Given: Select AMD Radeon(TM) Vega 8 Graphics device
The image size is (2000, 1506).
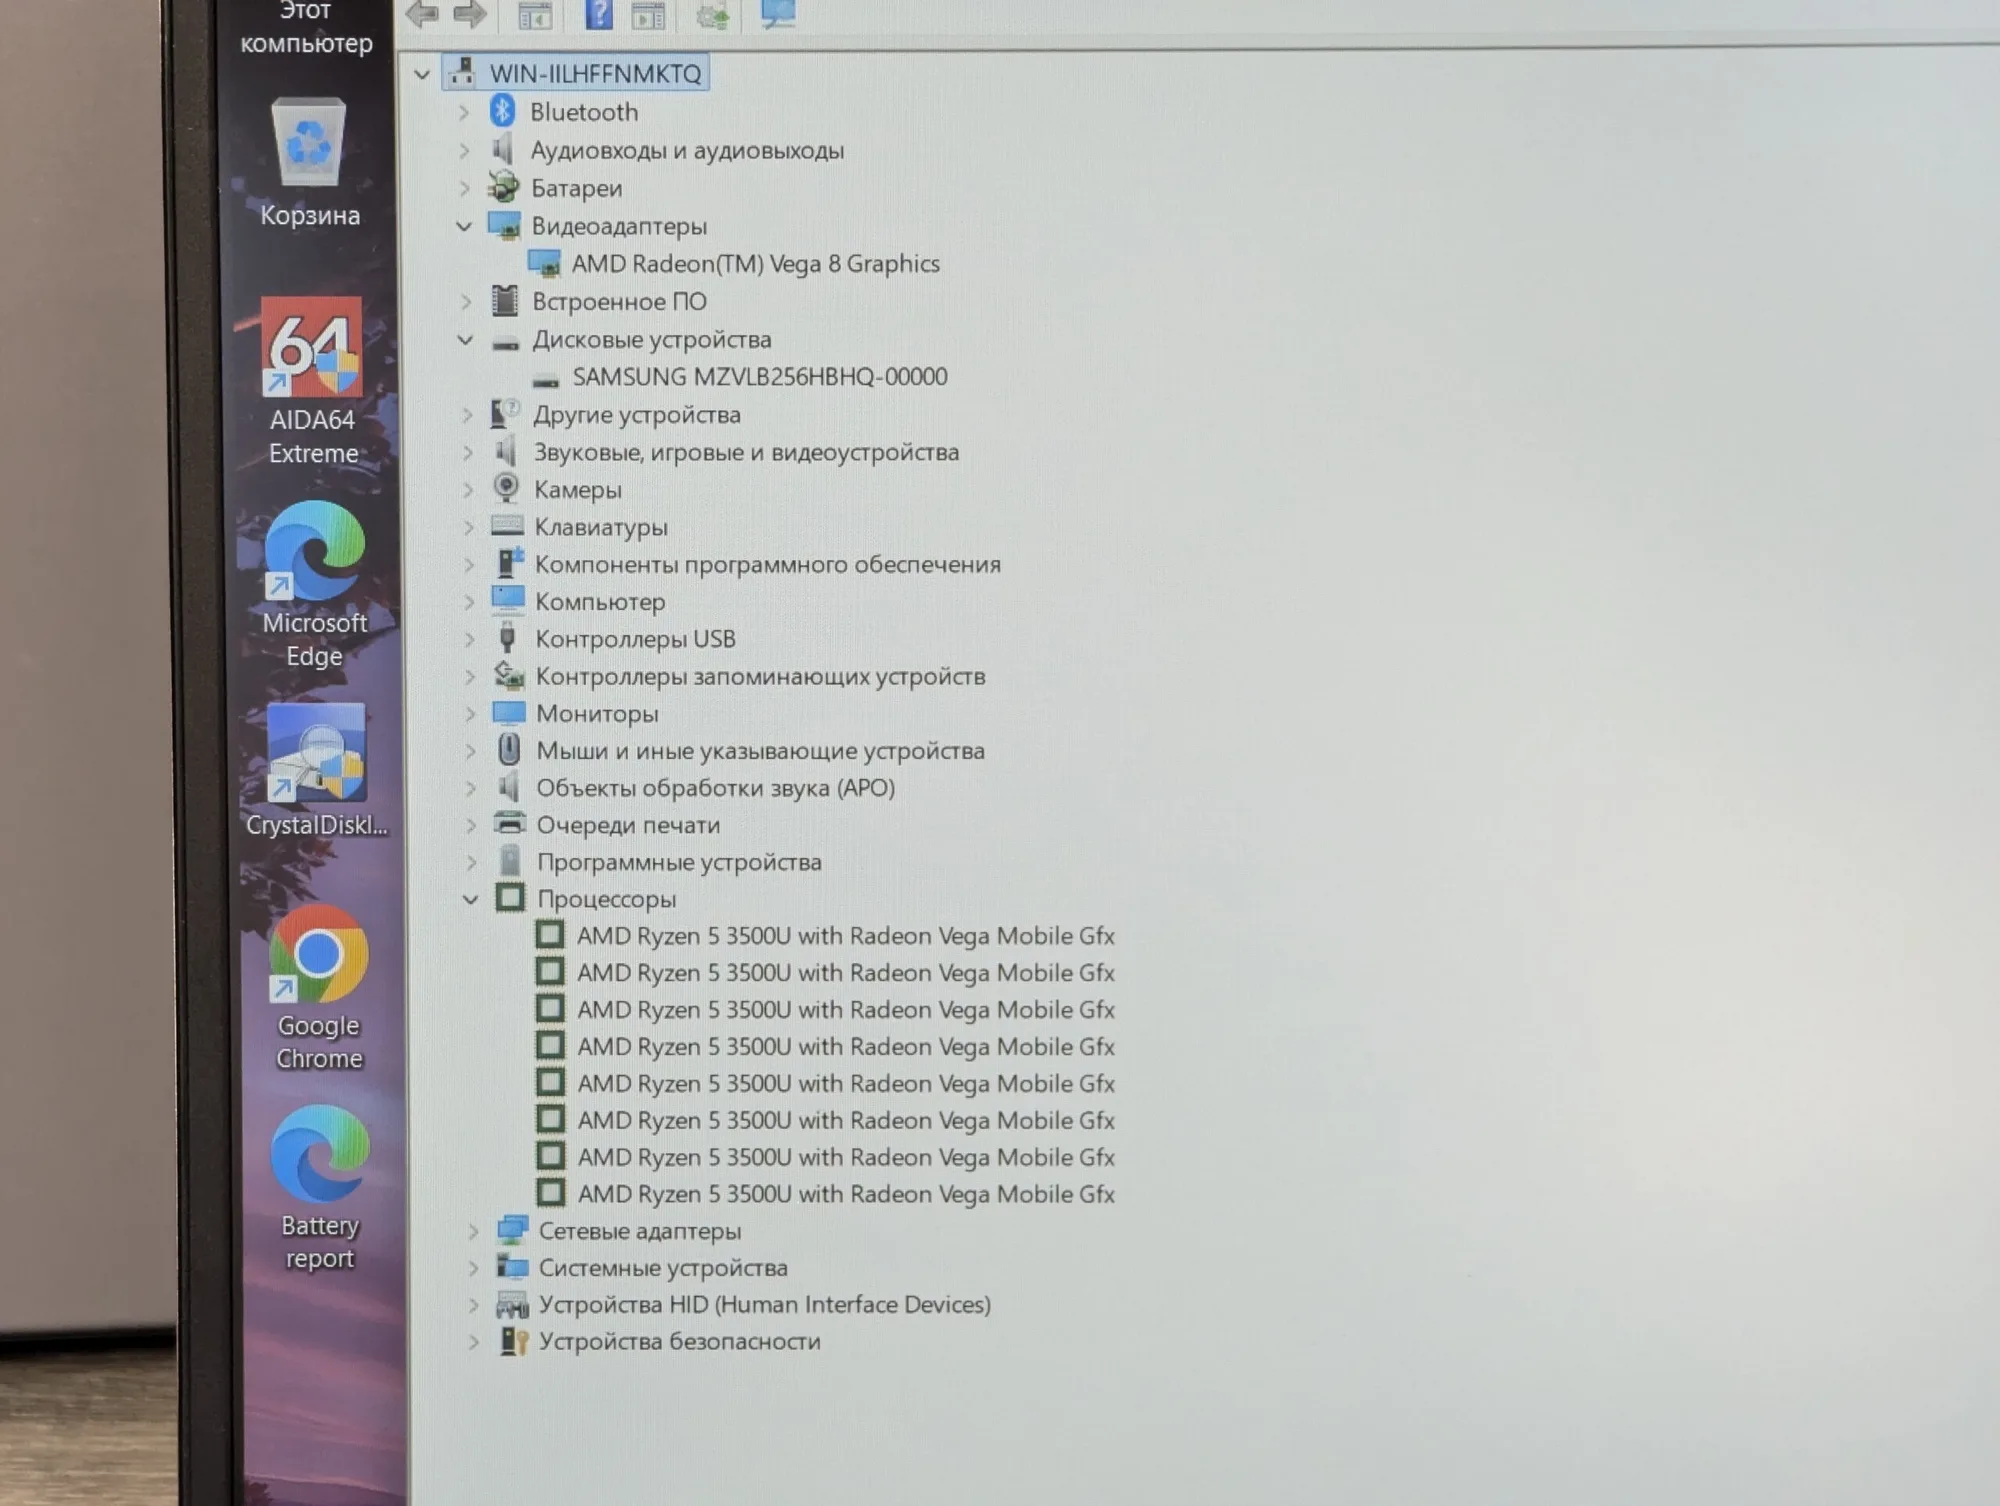Looking at the screenshot, I should [x=755, y=264].
